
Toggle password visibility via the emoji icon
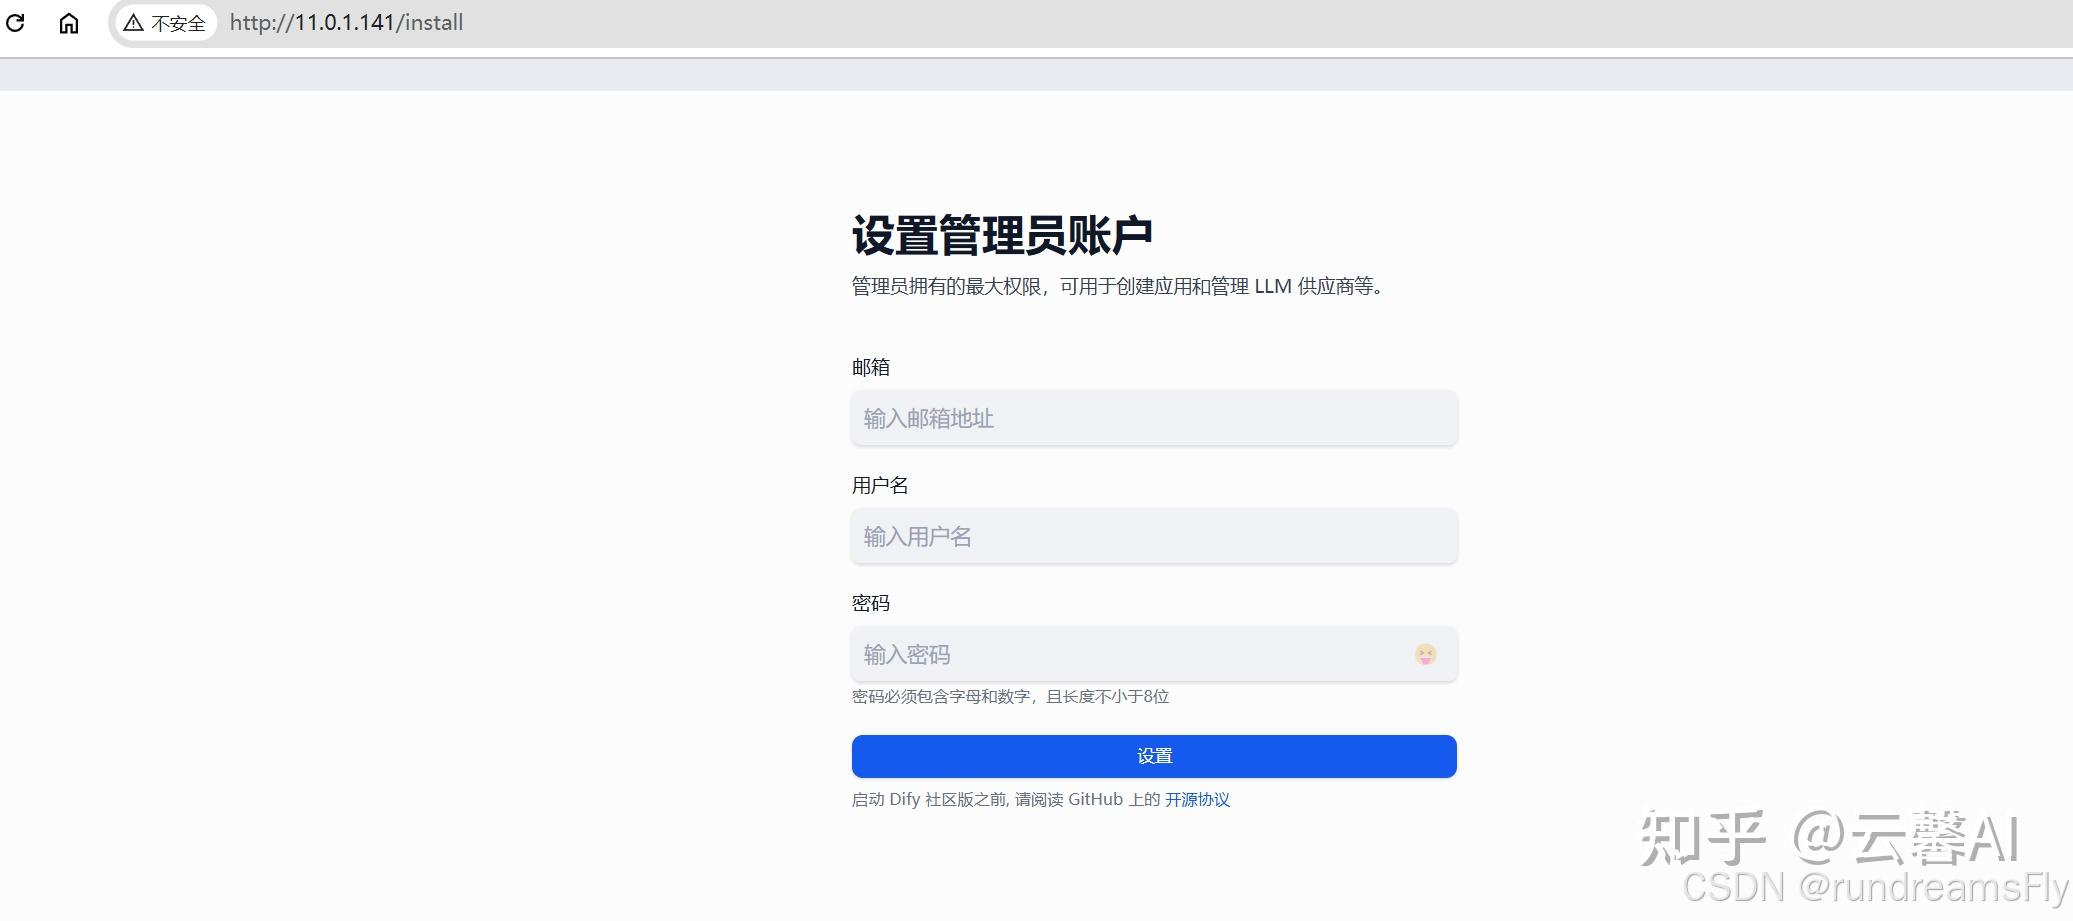pos(1426,655)
